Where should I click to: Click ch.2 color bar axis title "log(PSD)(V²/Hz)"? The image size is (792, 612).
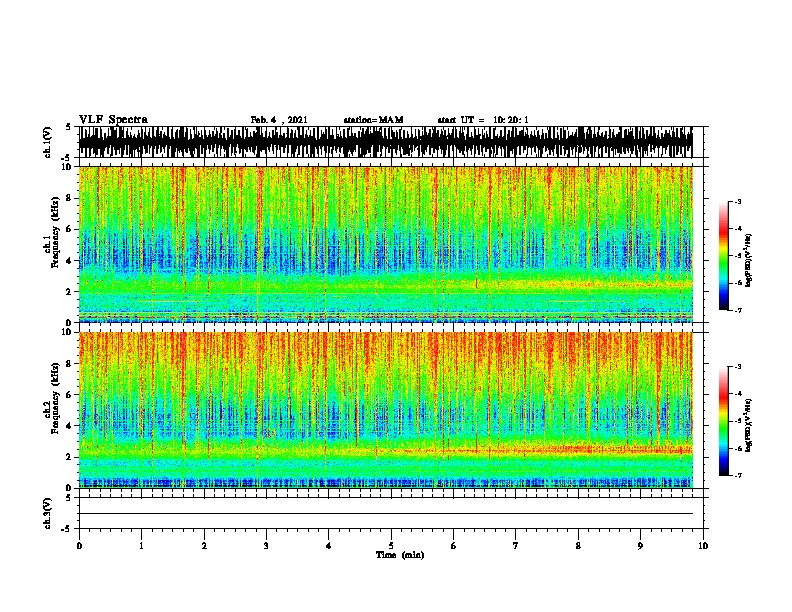[x=749, y=425]
